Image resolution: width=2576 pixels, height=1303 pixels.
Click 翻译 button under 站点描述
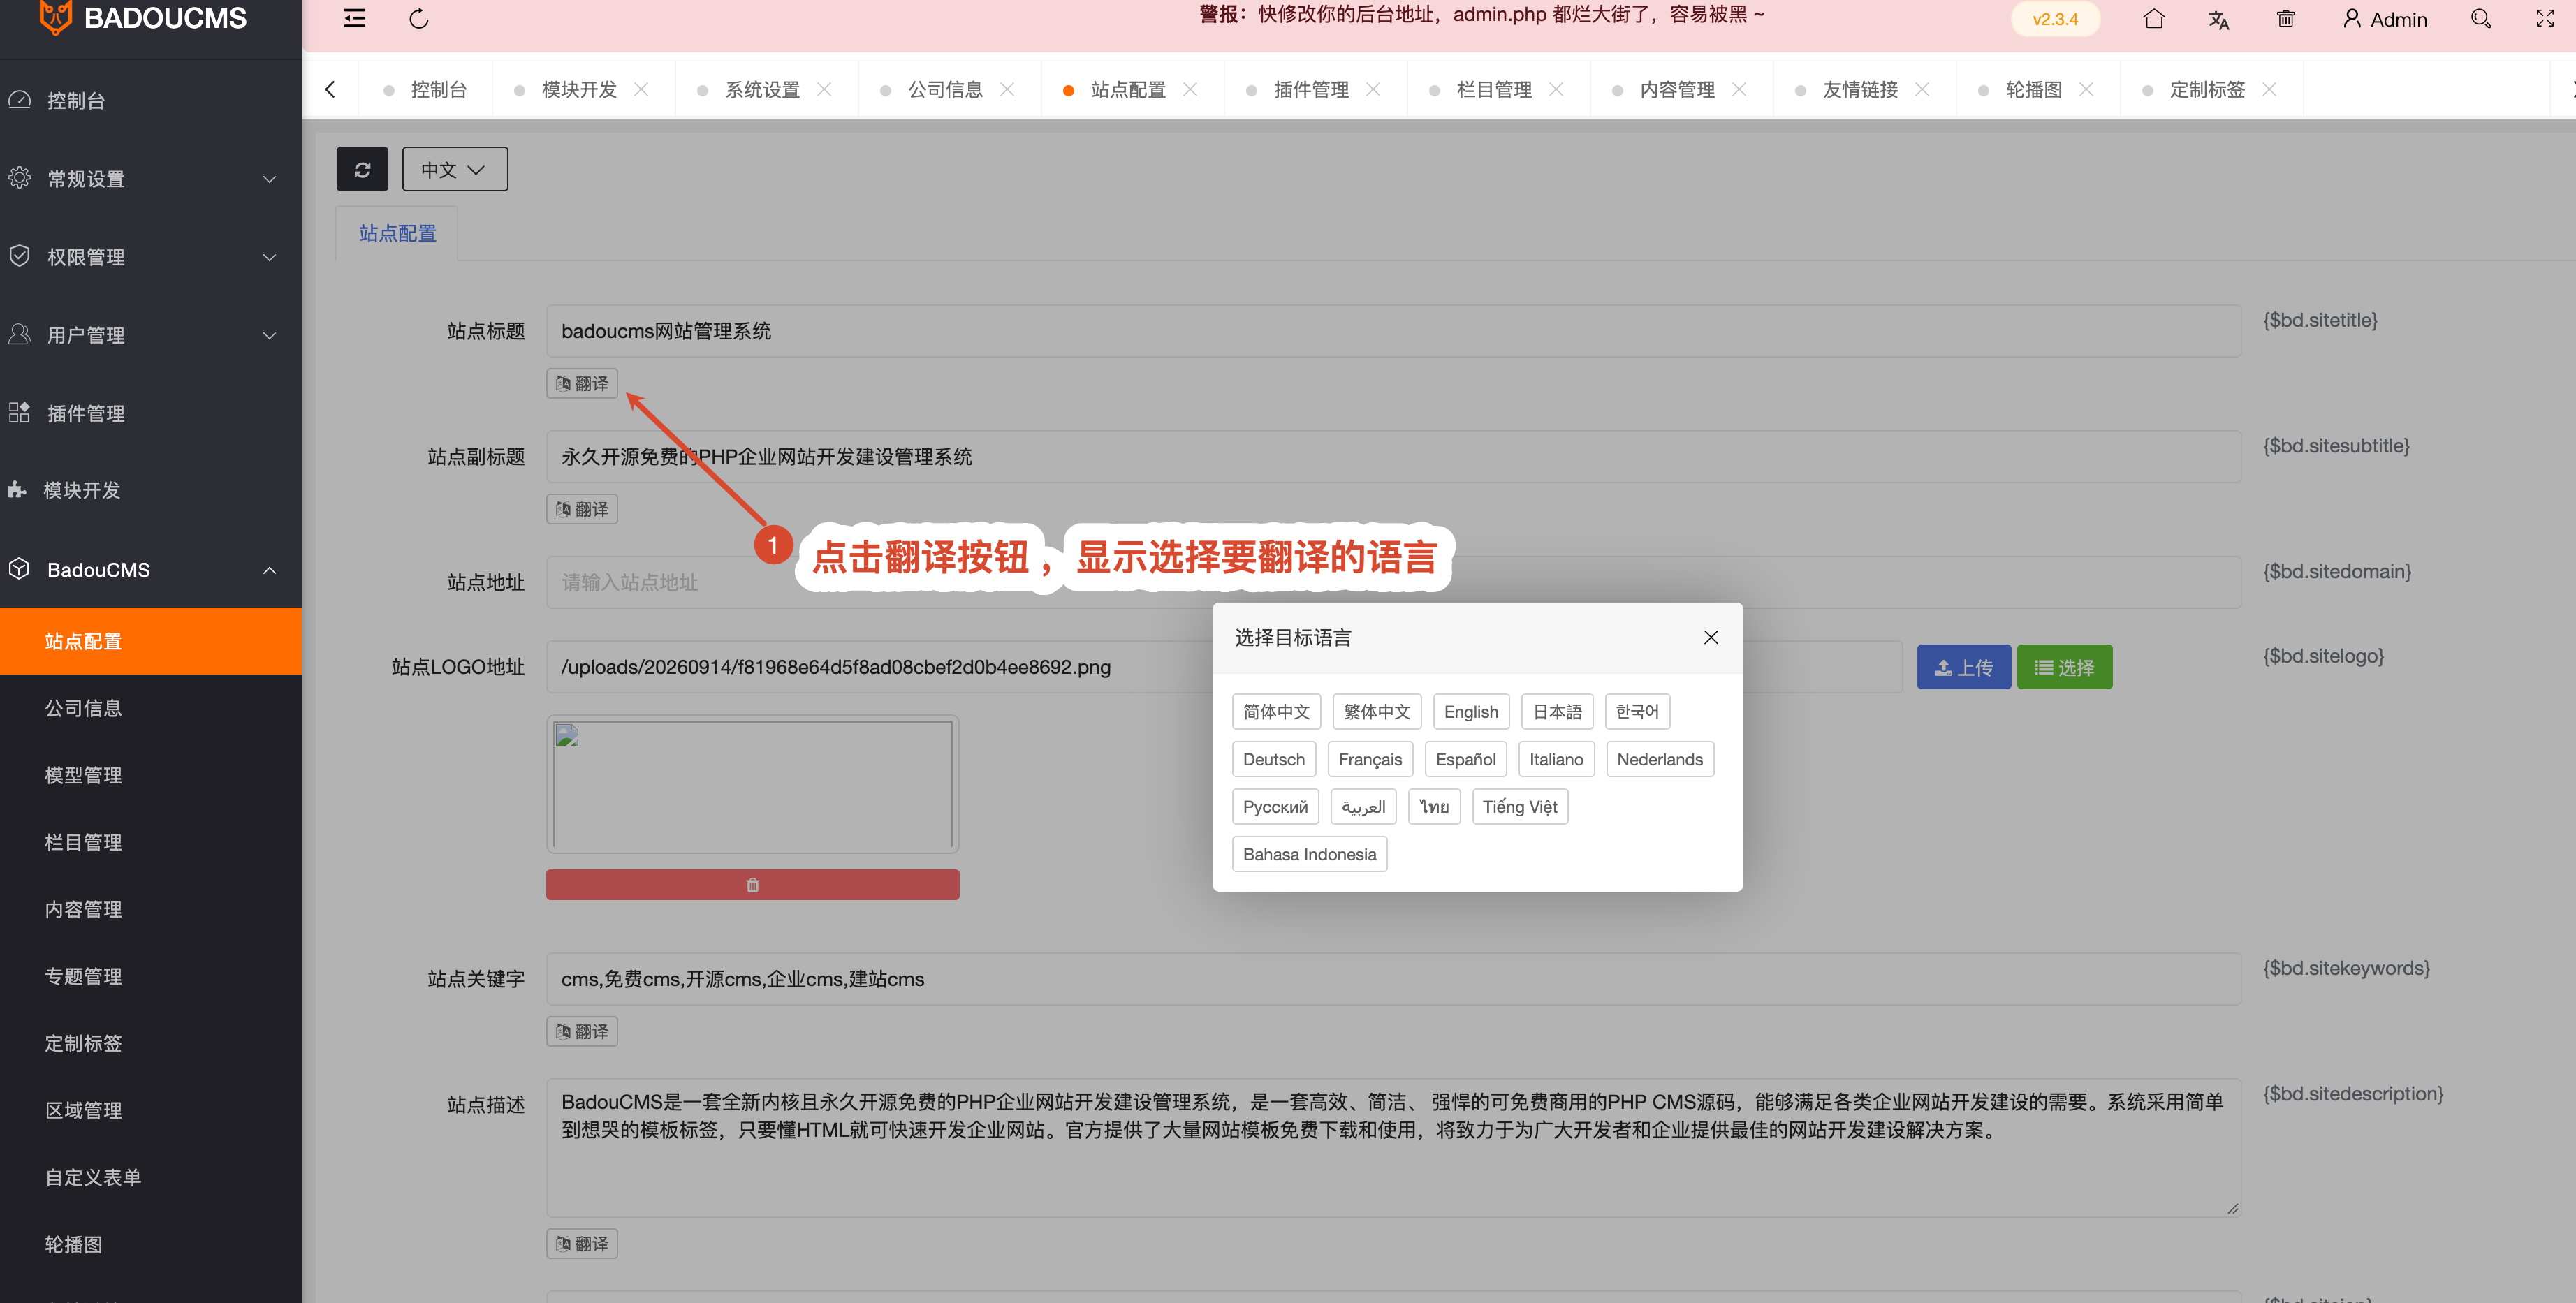[x=582, y=1243]
